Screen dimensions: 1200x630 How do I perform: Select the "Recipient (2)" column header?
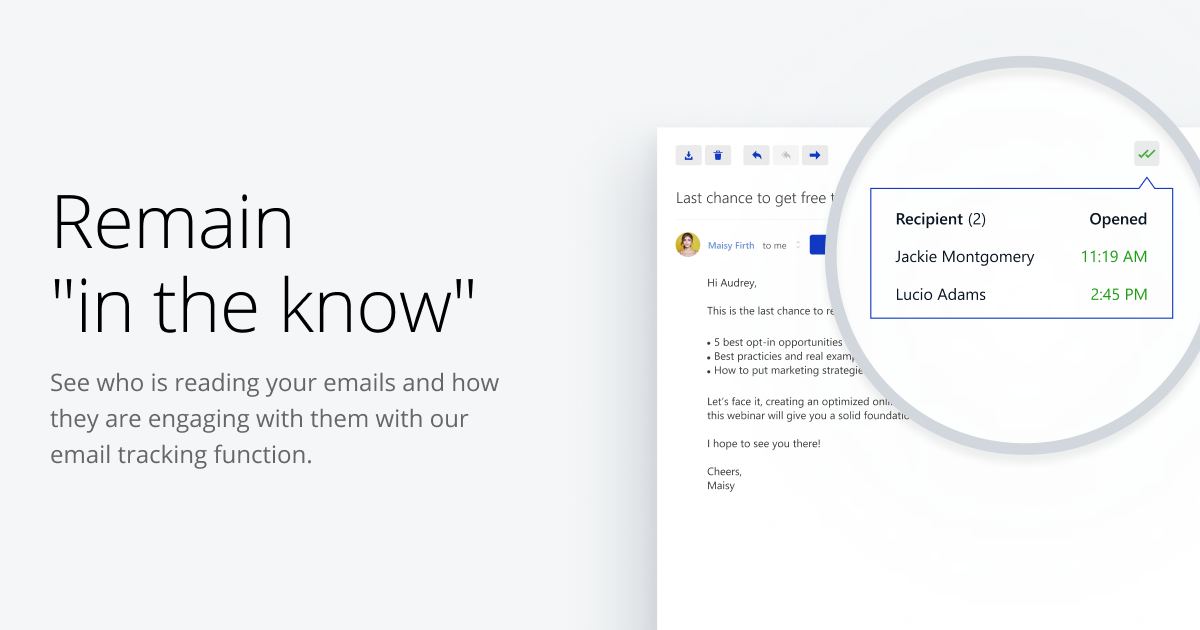[940, 219]
